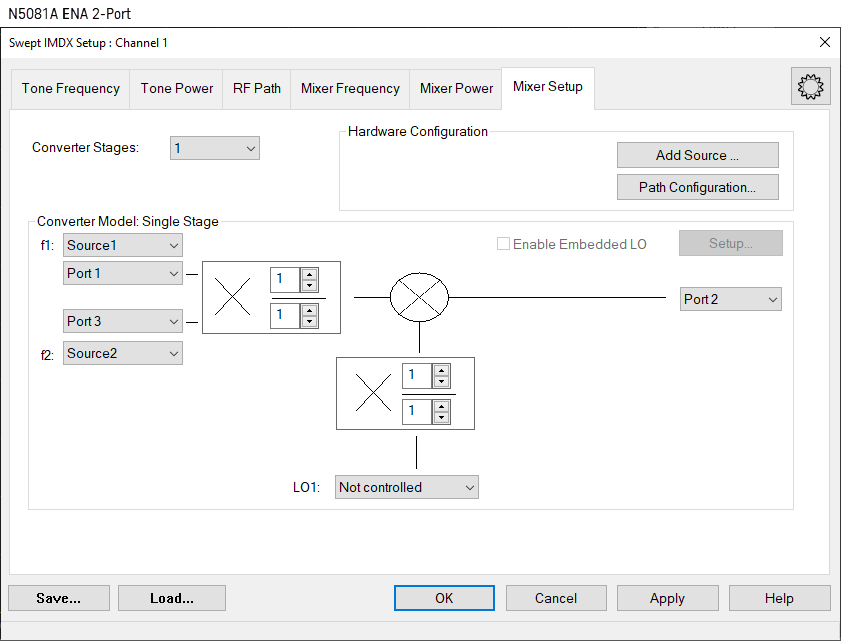Click the LO multiplier X symbol
Viewport: 841px width, 641px height.
pos(373,393)
